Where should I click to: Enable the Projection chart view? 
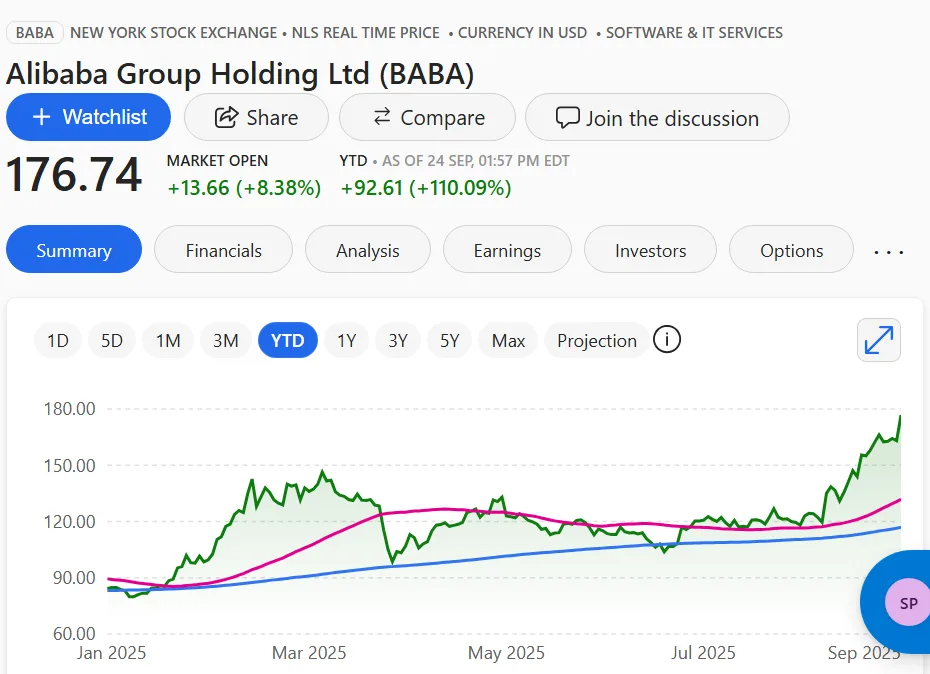coord(596,340)
